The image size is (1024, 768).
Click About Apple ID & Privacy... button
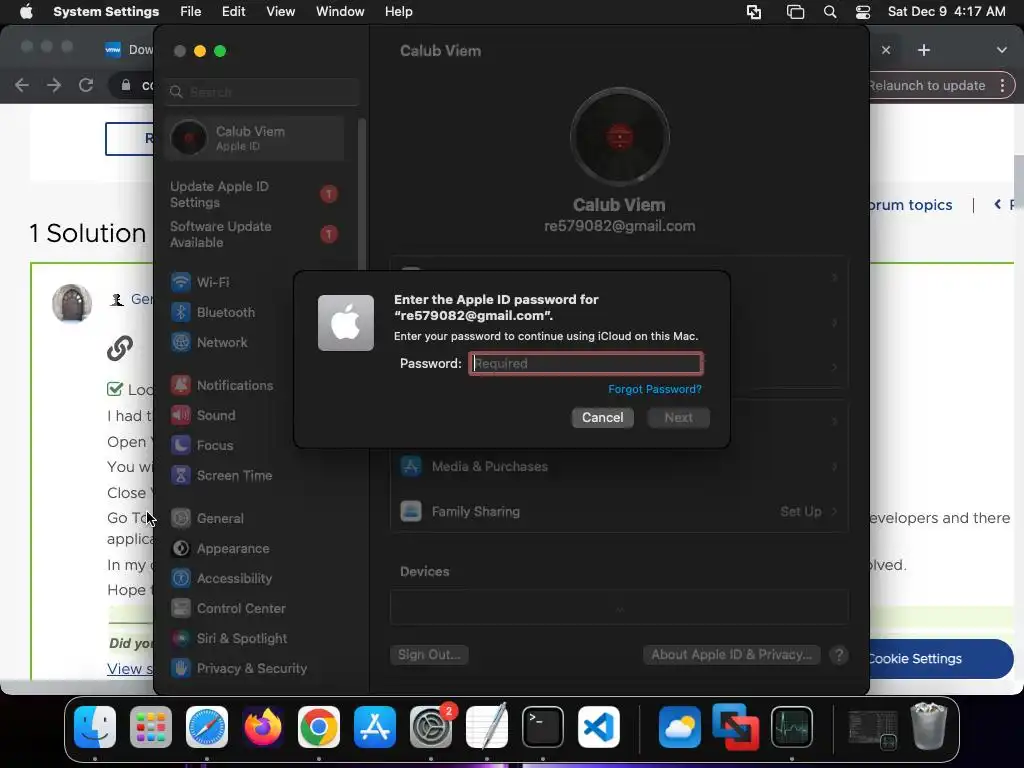tap(731, 654)
